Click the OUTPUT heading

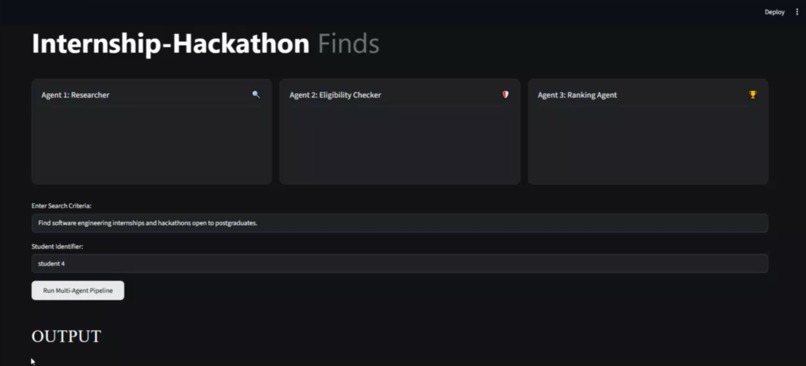66,337
